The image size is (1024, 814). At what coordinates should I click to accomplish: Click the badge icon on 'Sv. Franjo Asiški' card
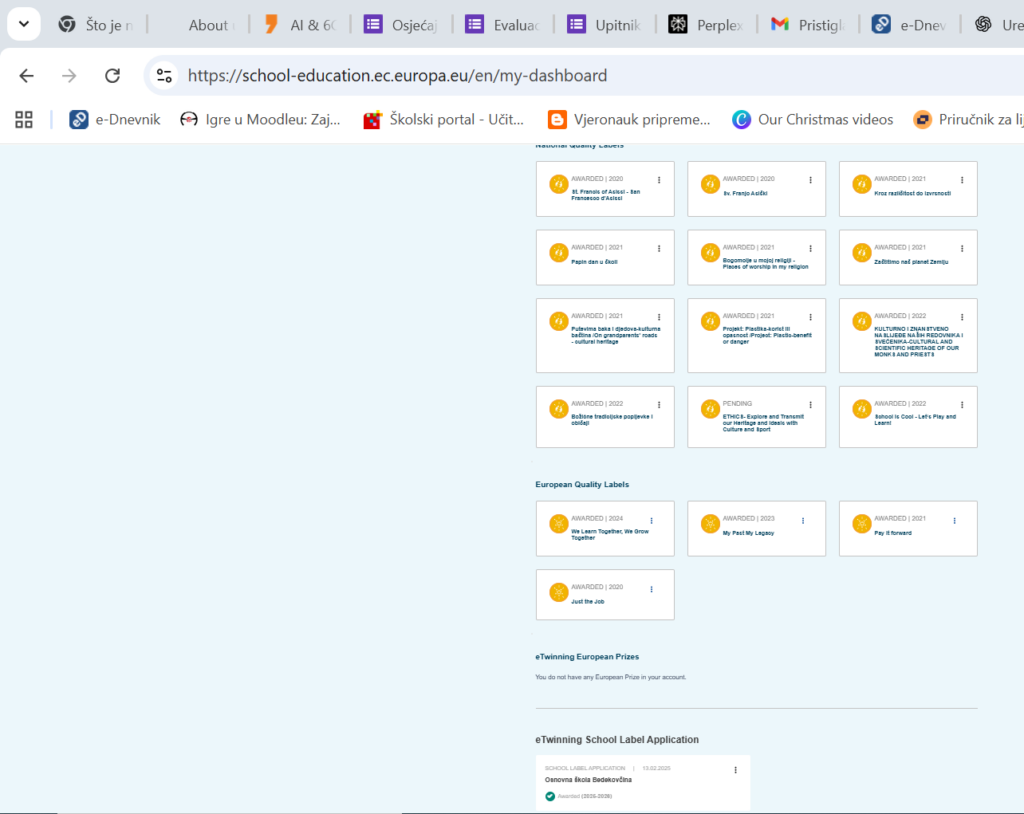pyautogui.click(x=710, y=184)
